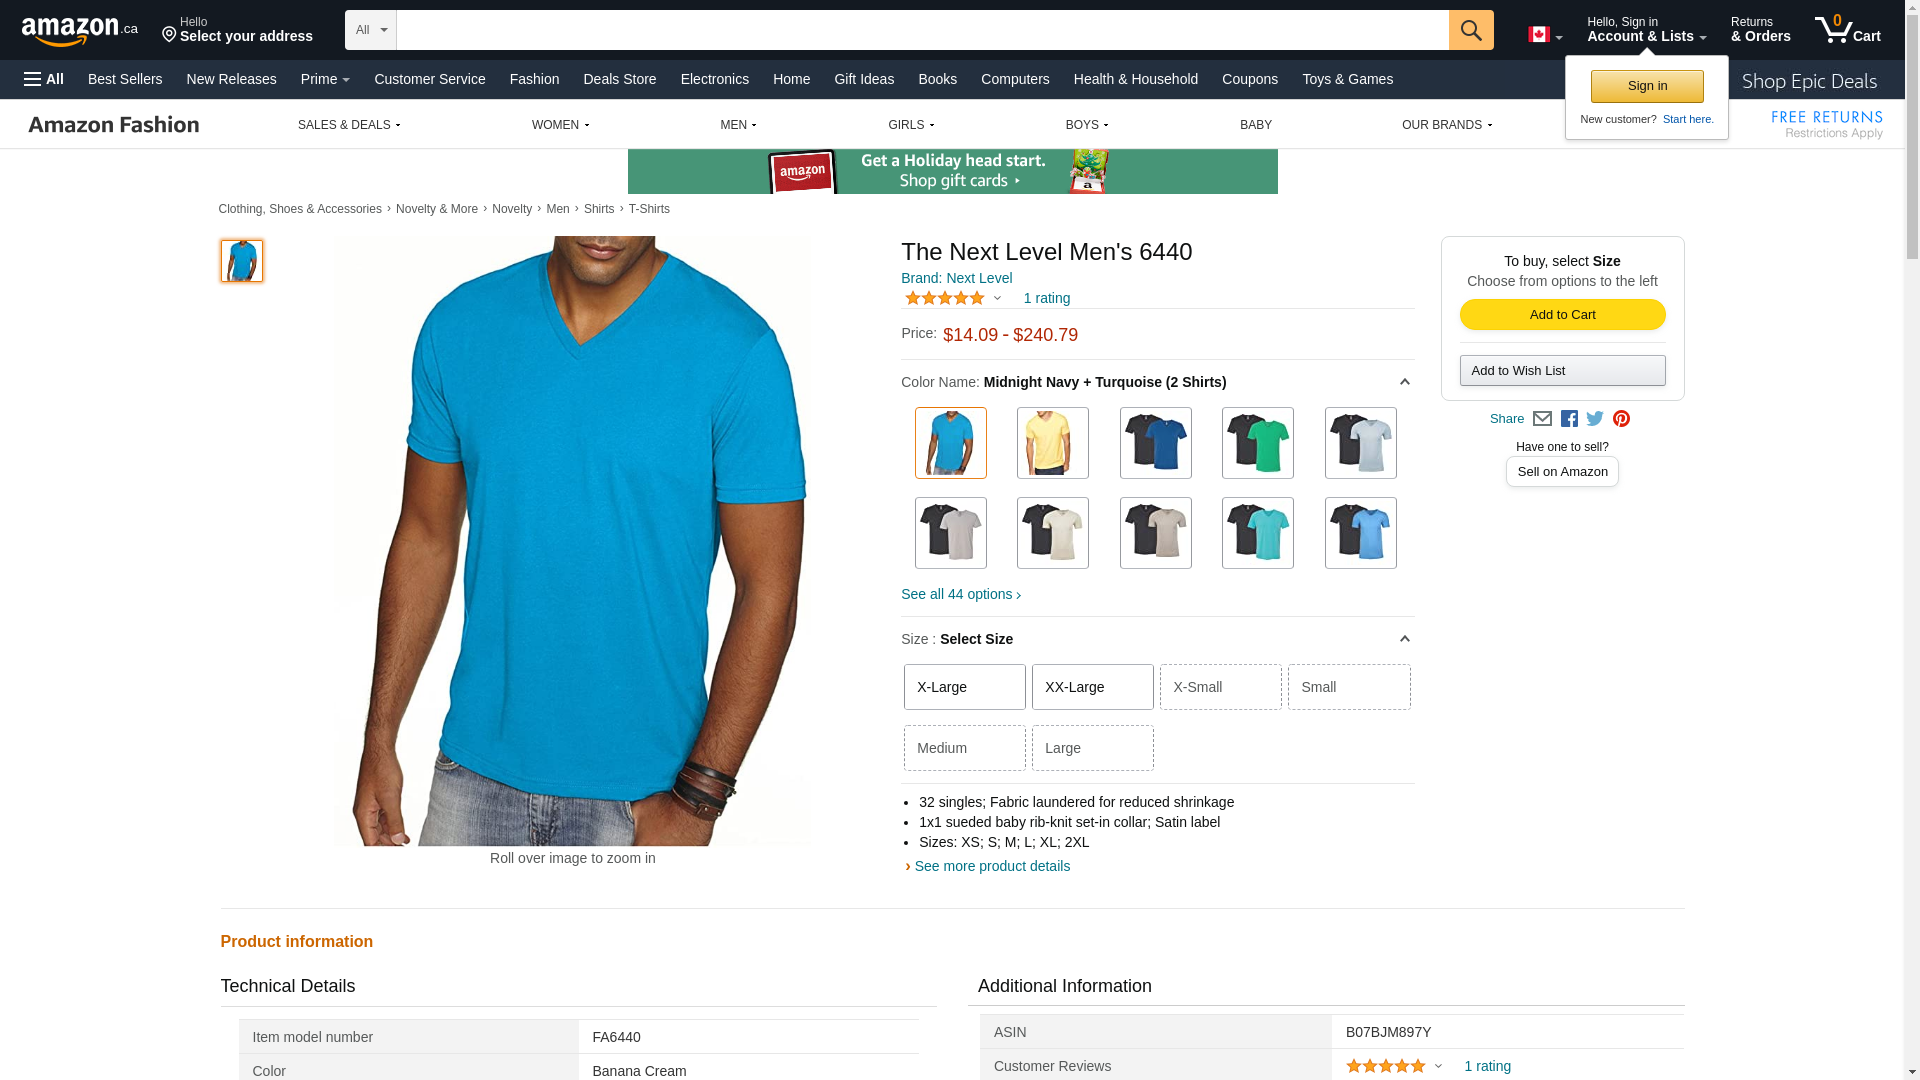Open the WOMEN fashion menu
This screenshot has width=1920, height=1080.
[560, 125]
